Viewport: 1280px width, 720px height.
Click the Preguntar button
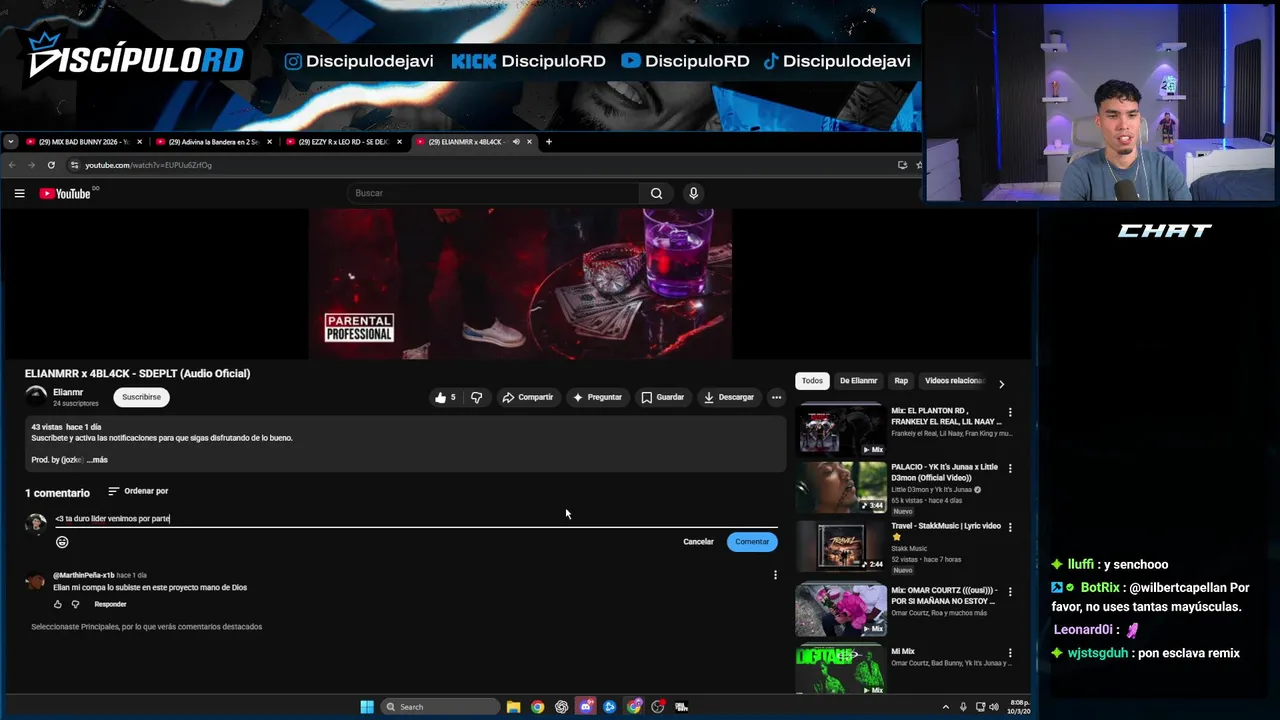pyautogui.click(x=597, y=397)
